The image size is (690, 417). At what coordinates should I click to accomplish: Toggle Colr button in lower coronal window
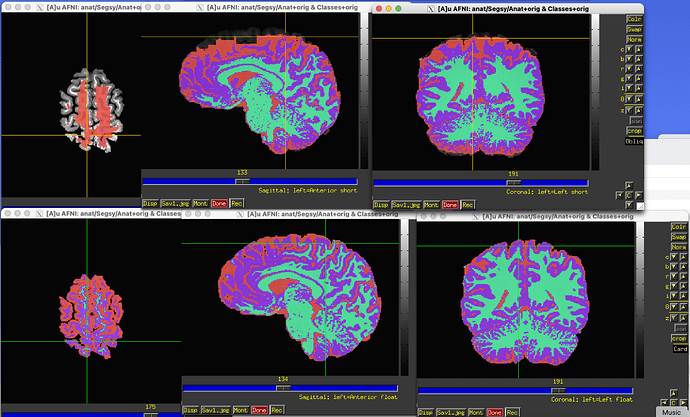tap(679, 227)
